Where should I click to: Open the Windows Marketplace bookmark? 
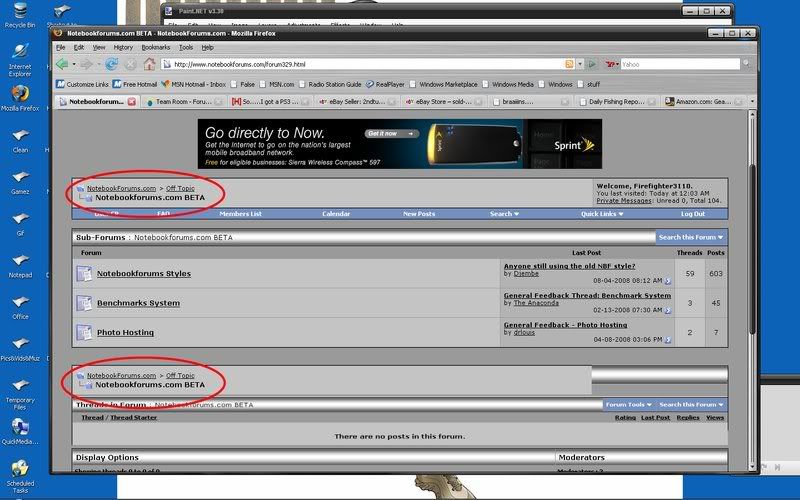coord(443,84)
